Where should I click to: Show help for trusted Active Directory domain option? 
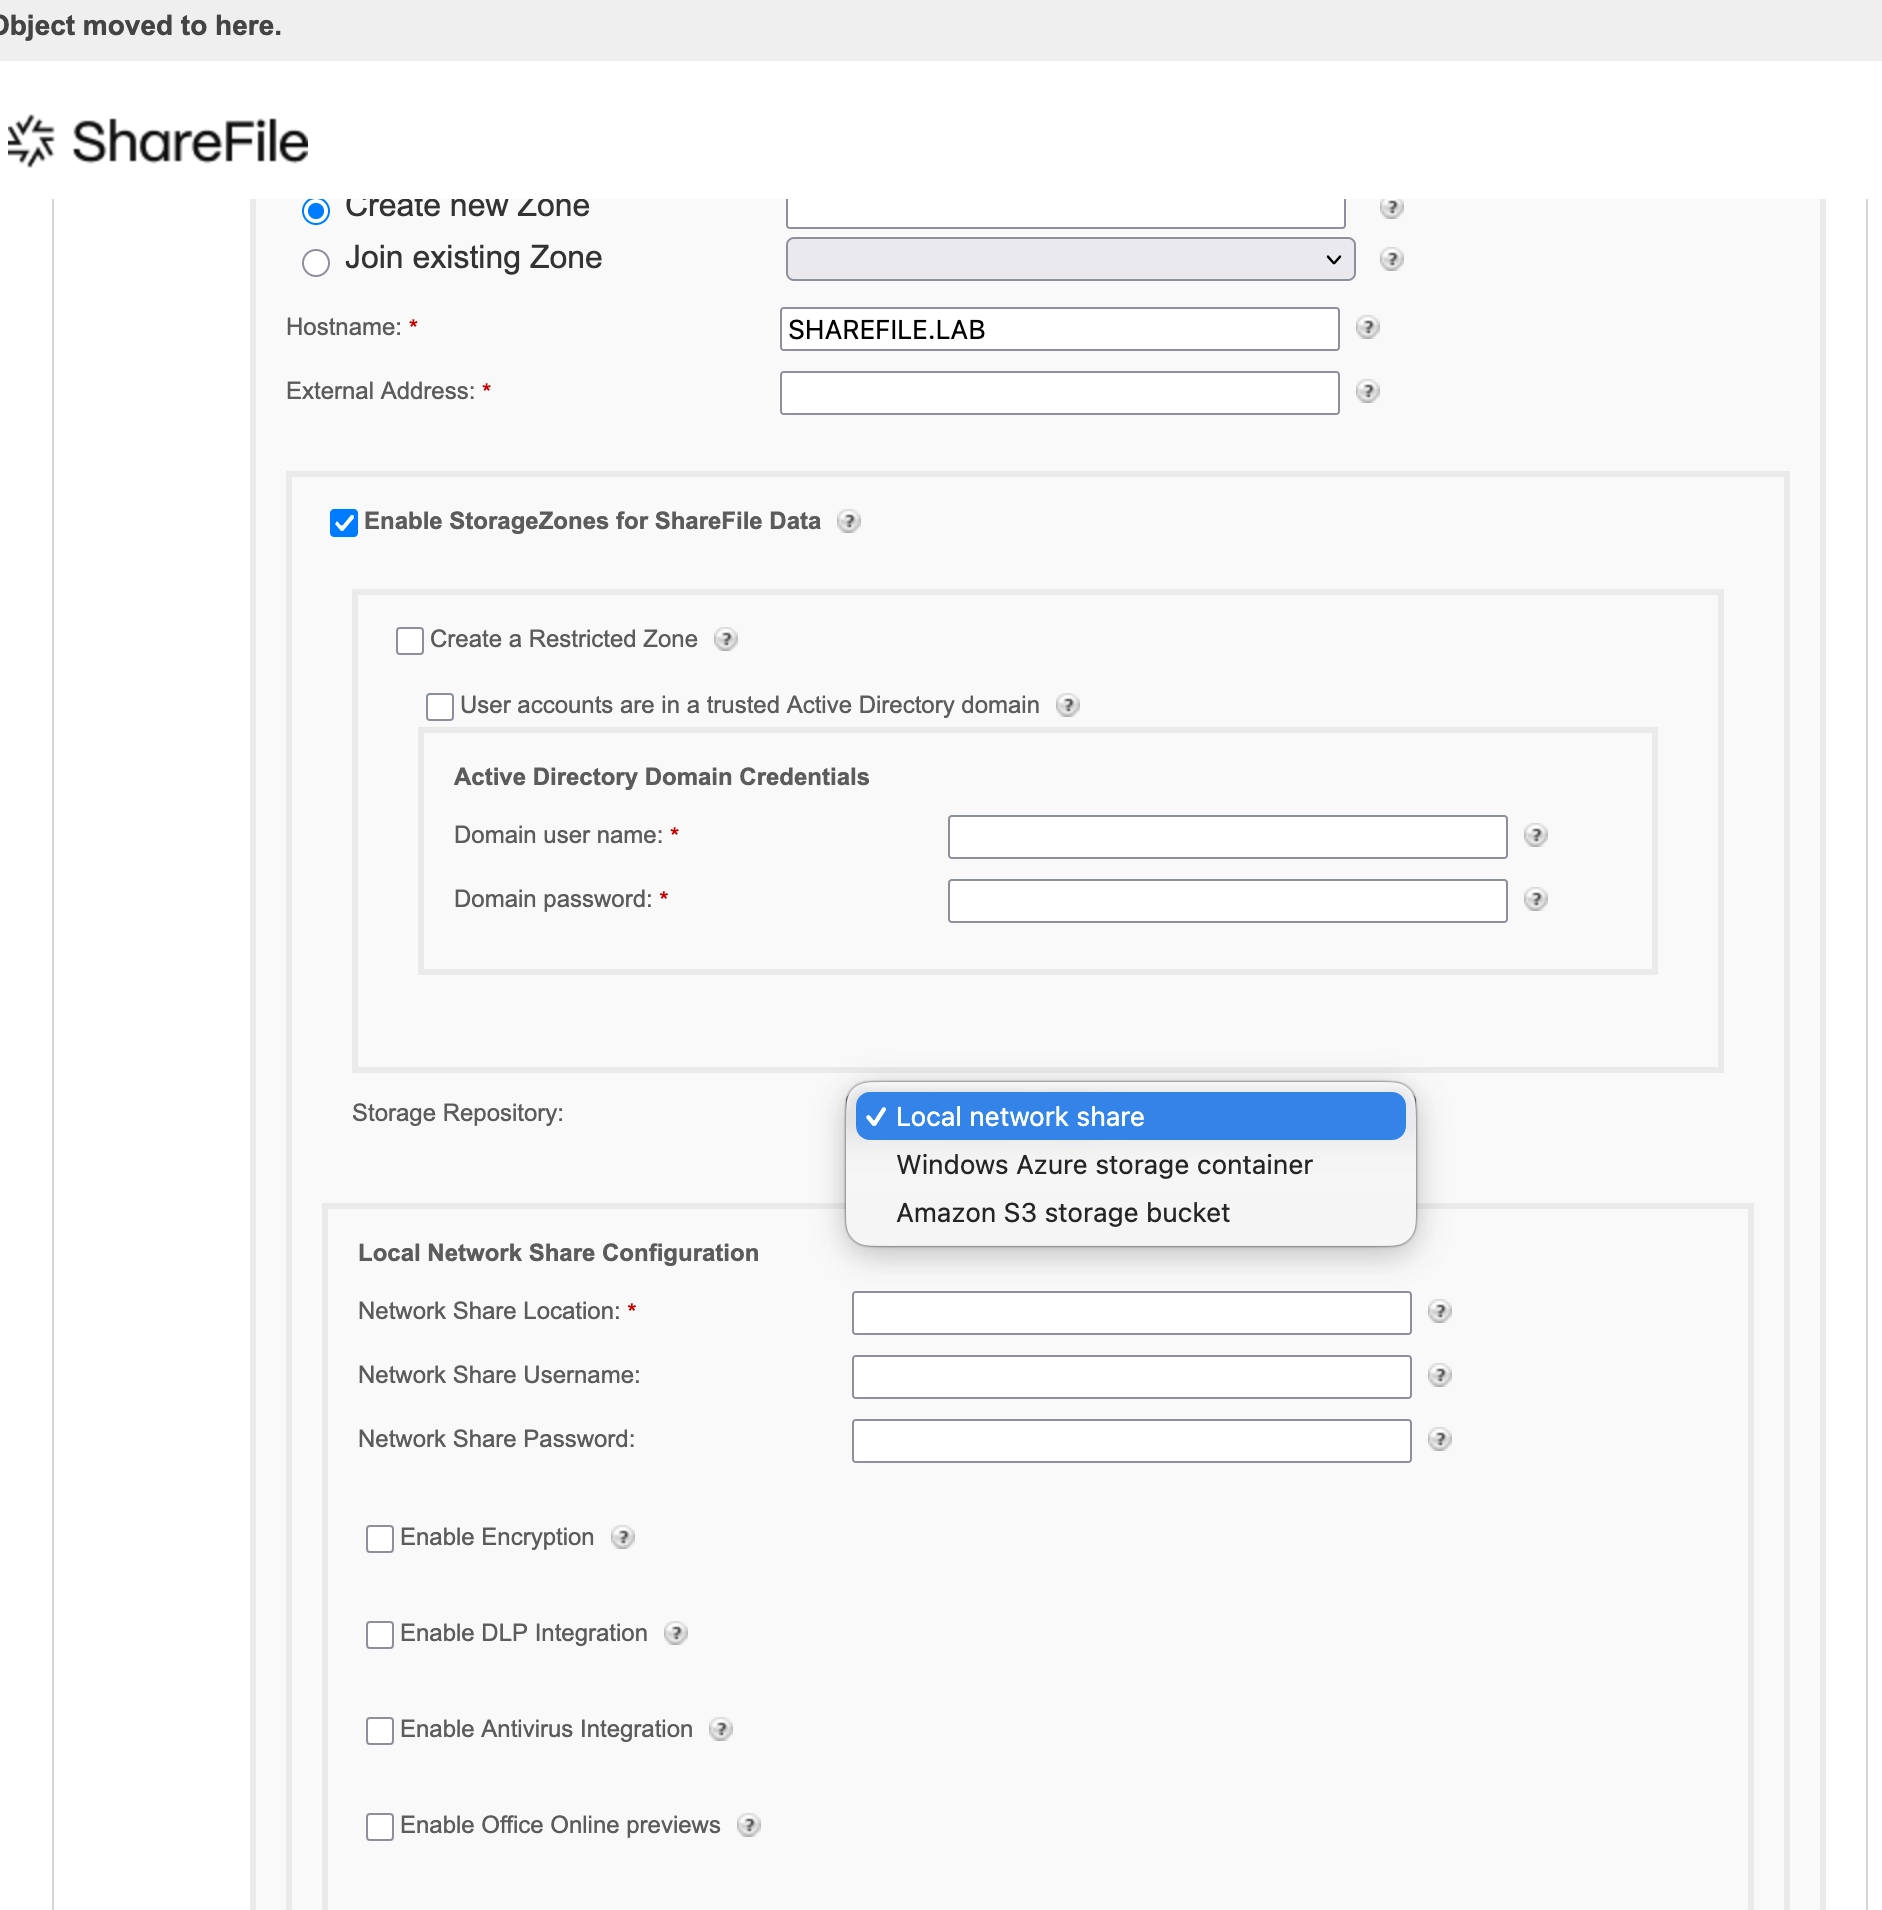click(x=1067, y=706)
